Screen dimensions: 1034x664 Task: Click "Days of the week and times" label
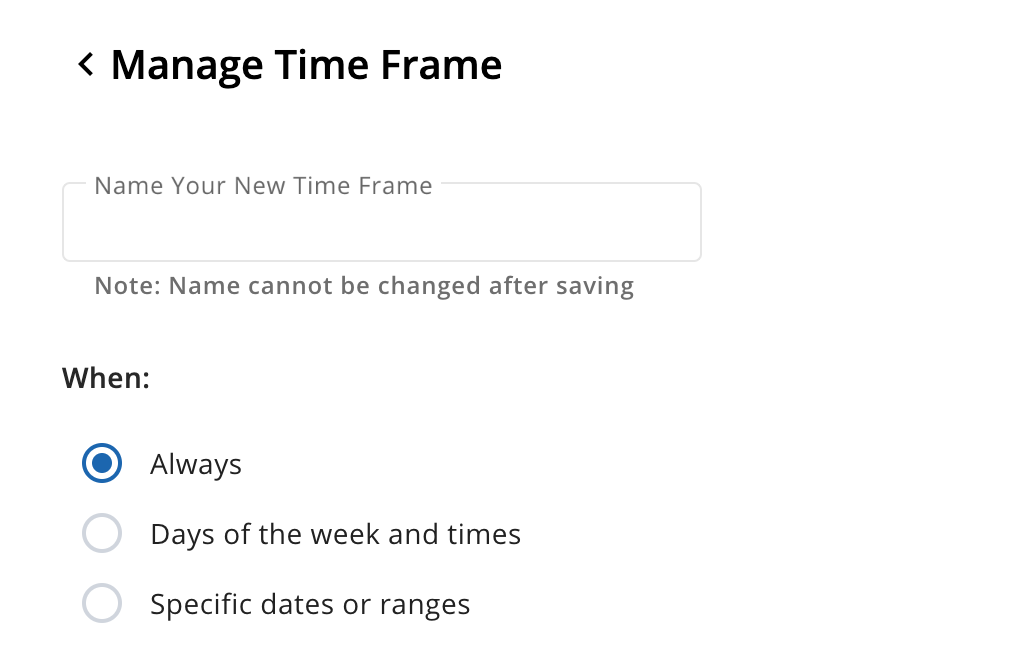click(336, 535)
